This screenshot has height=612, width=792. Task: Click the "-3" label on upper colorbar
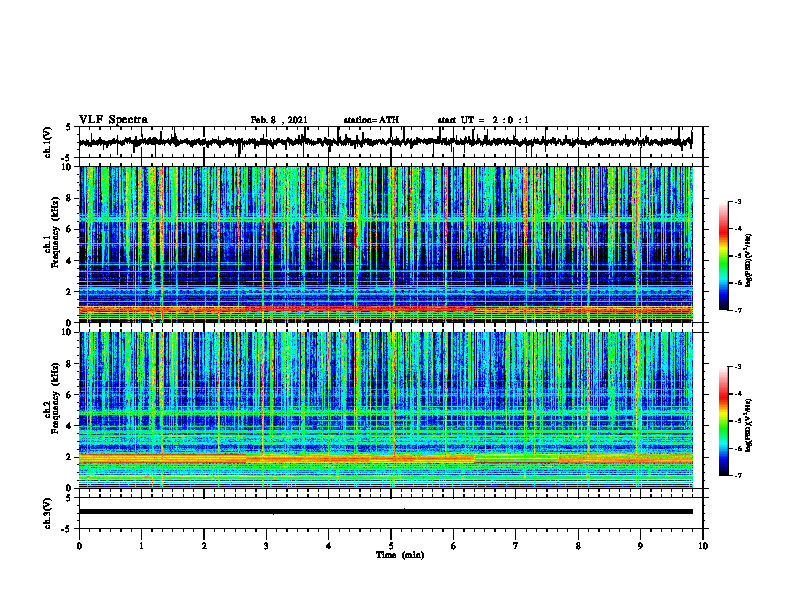coord(737,201)
